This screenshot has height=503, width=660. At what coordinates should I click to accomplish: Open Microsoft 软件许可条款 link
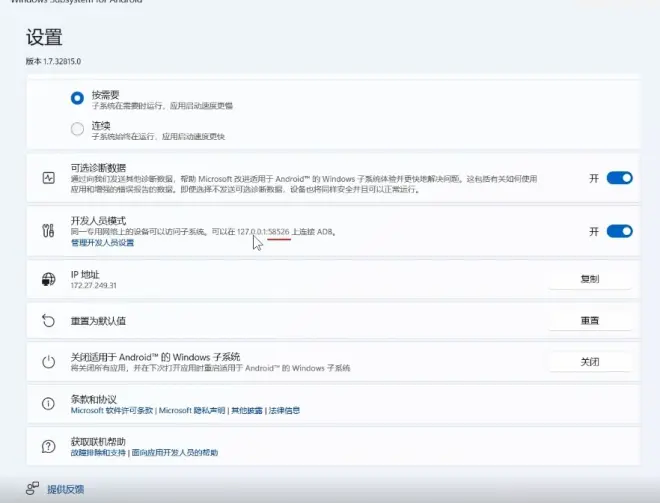tap(112, 410)
